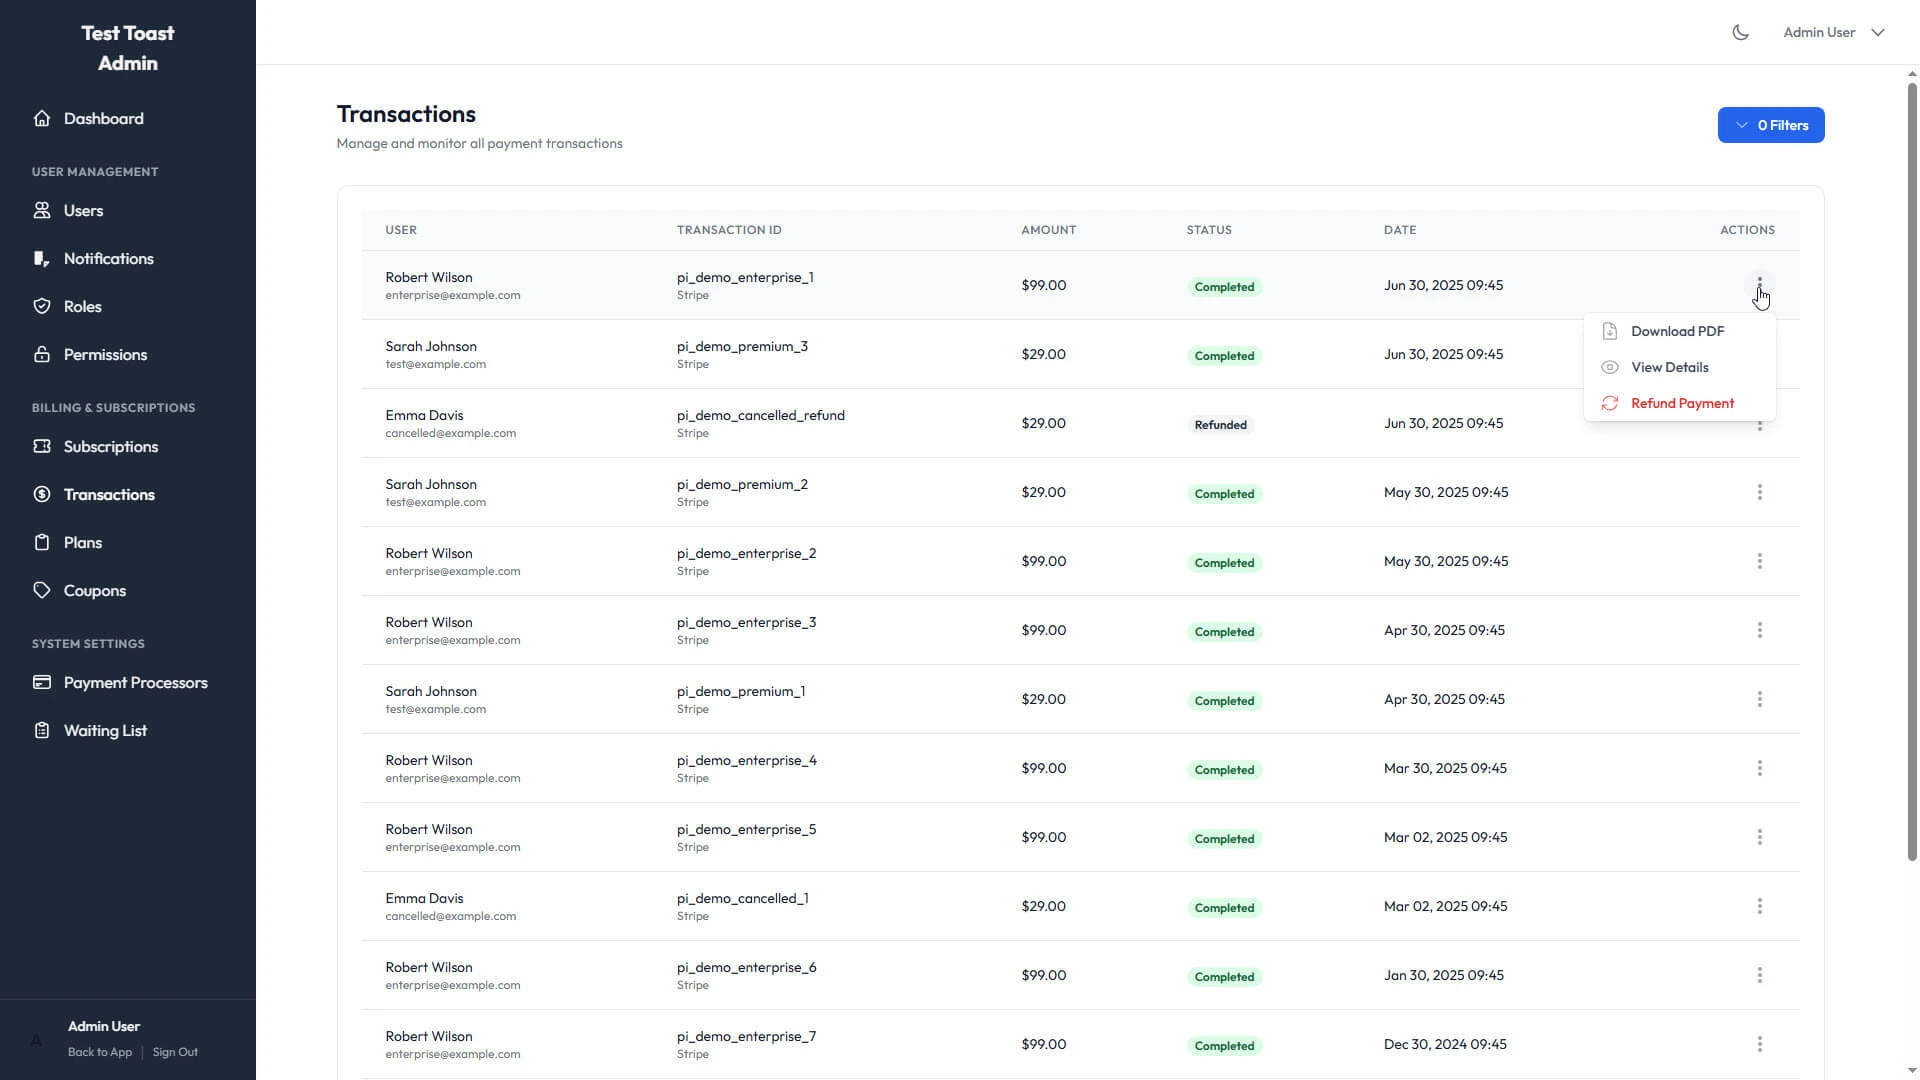Click the Back to App link
1920x1080 pixels.
(99, 1052)
